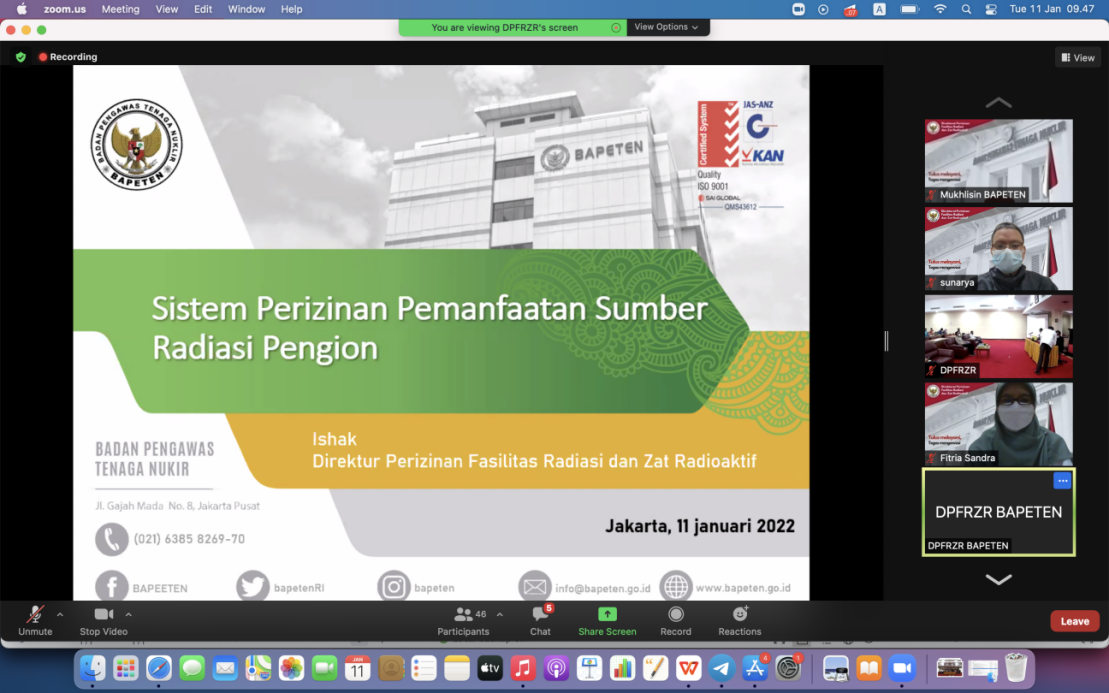Unmute the microphone in Zoom
This screenshot has width=1109, height=693.
(x=35, y=621)
